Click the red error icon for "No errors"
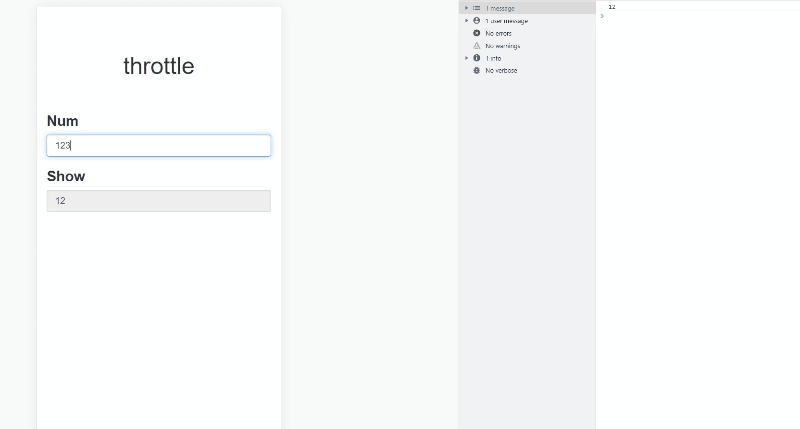800x429 pixels. tap(477, 33)
